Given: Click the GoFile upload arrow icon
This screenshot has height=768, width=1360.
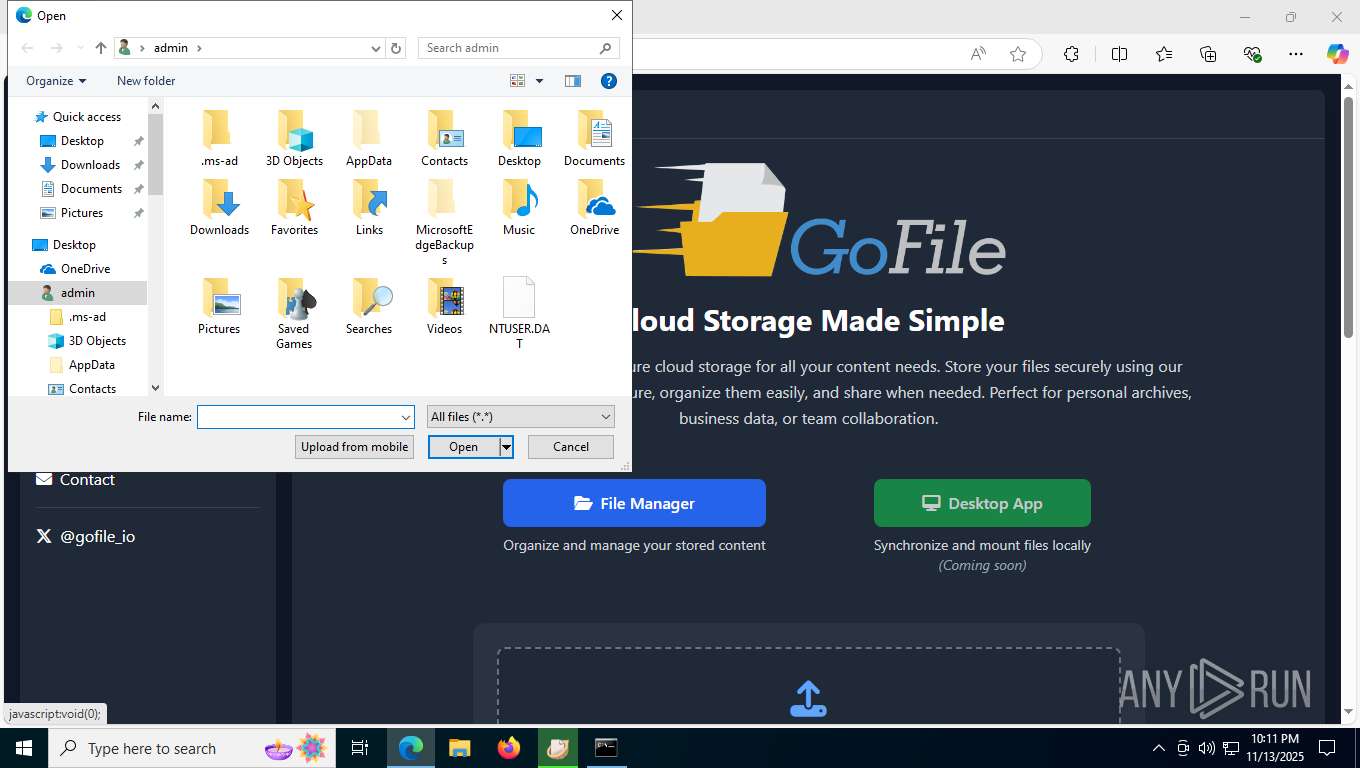Looking at the screenshot, I should point(808,699).
